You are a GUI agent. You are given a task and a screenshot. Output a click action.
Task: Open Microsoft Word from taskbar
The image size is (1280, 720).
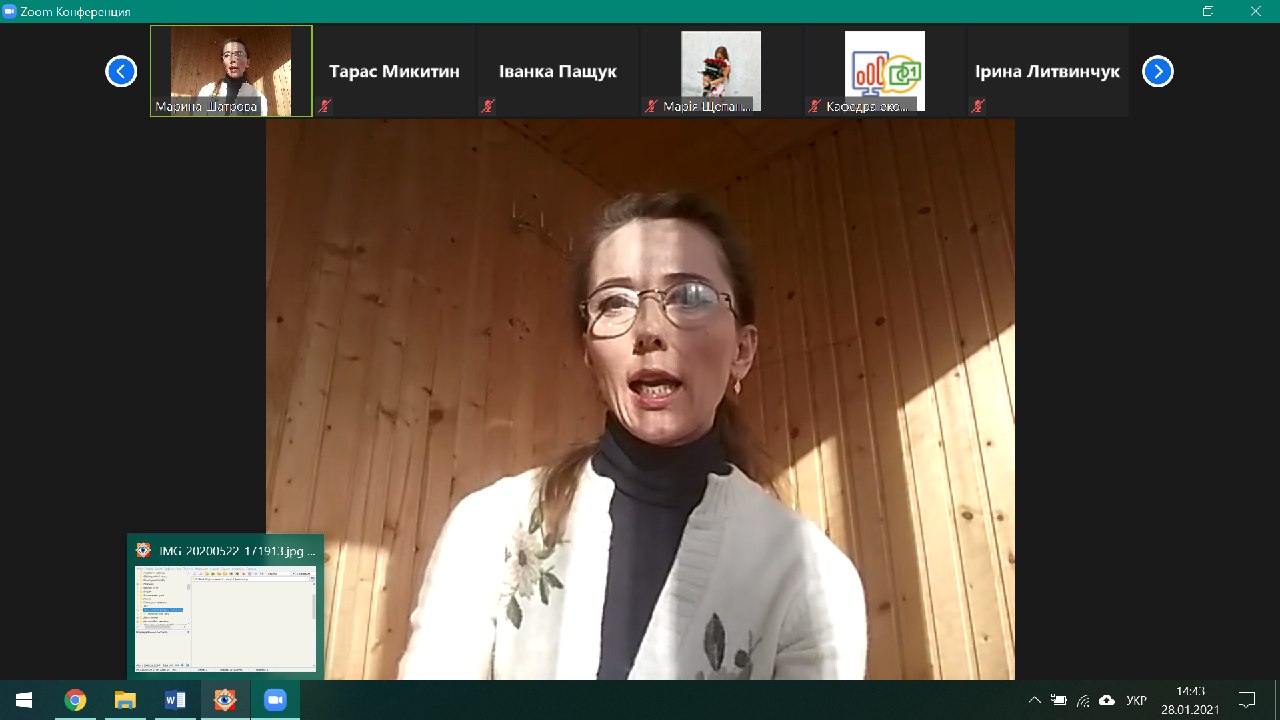175,700
